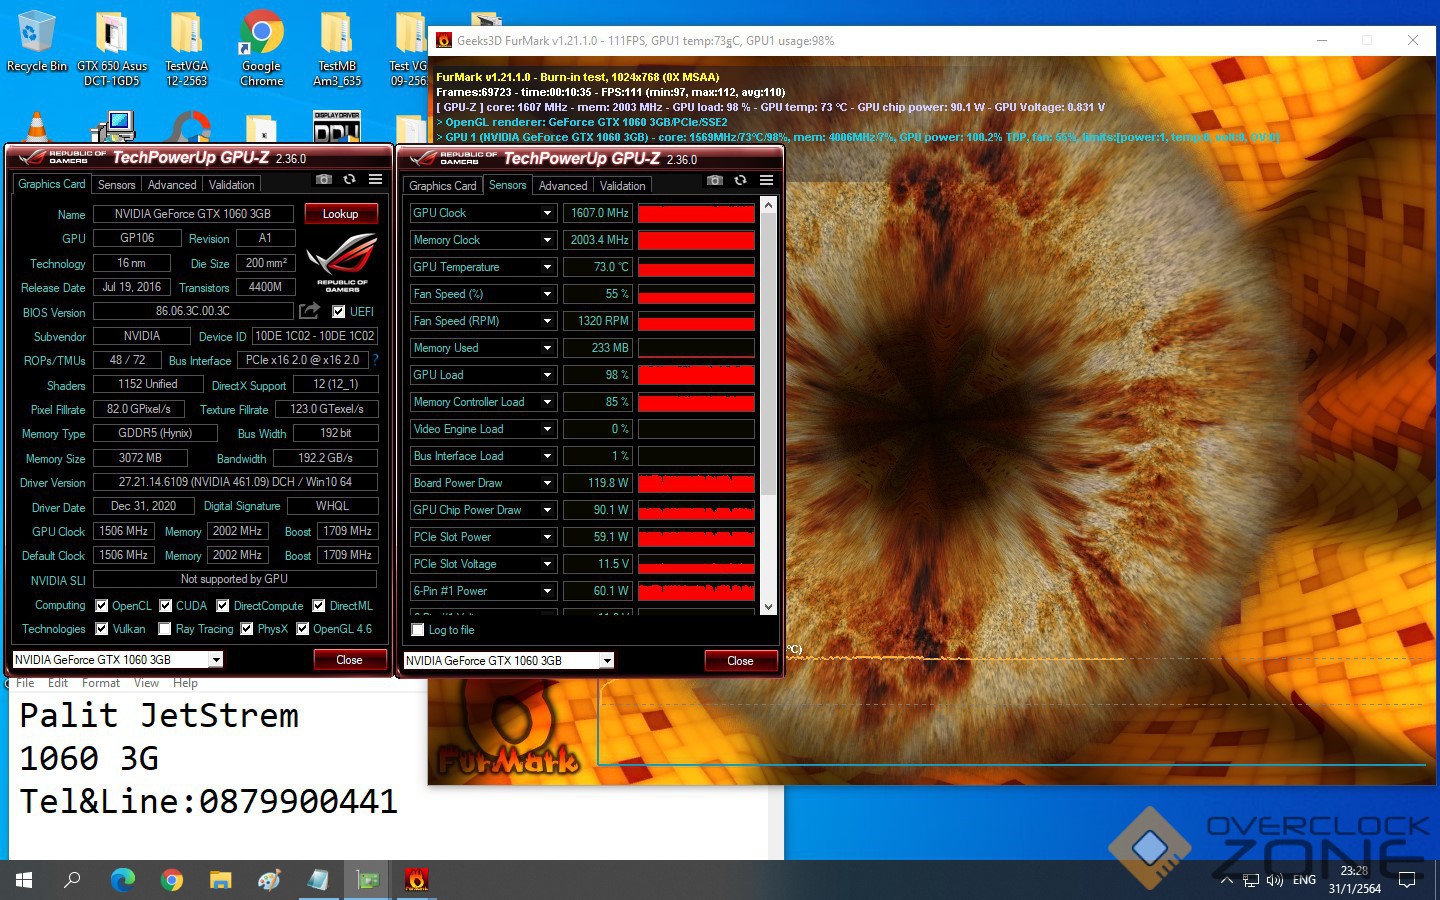Open the Format menu in Notepad
1440x900 pixels.
(100, 683)
